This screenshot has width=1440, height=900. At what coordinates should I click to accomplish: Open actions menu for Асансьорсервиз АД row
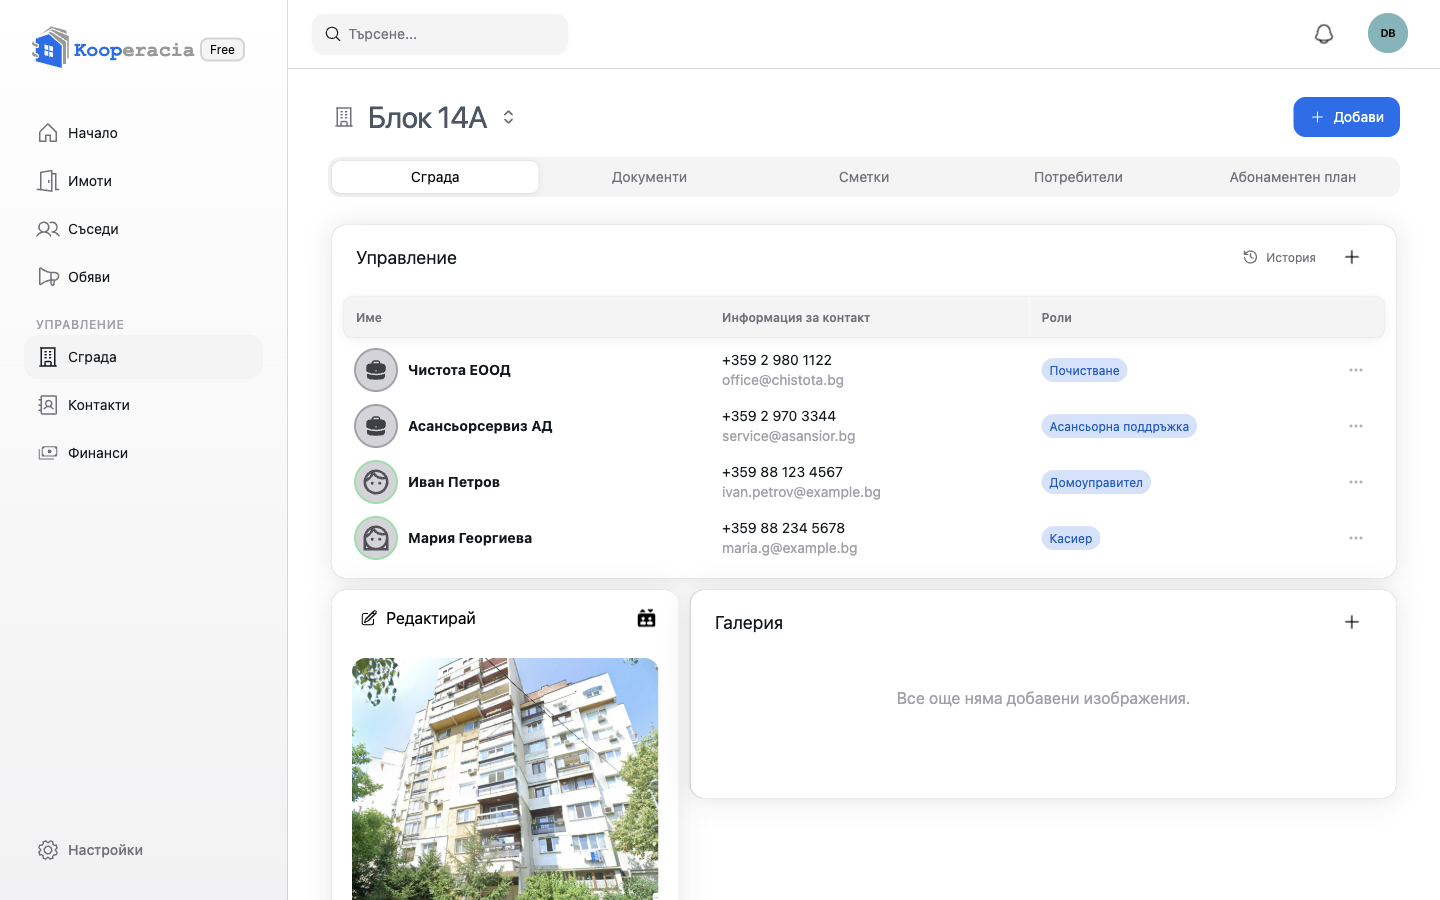click(x=1356, y=426)
